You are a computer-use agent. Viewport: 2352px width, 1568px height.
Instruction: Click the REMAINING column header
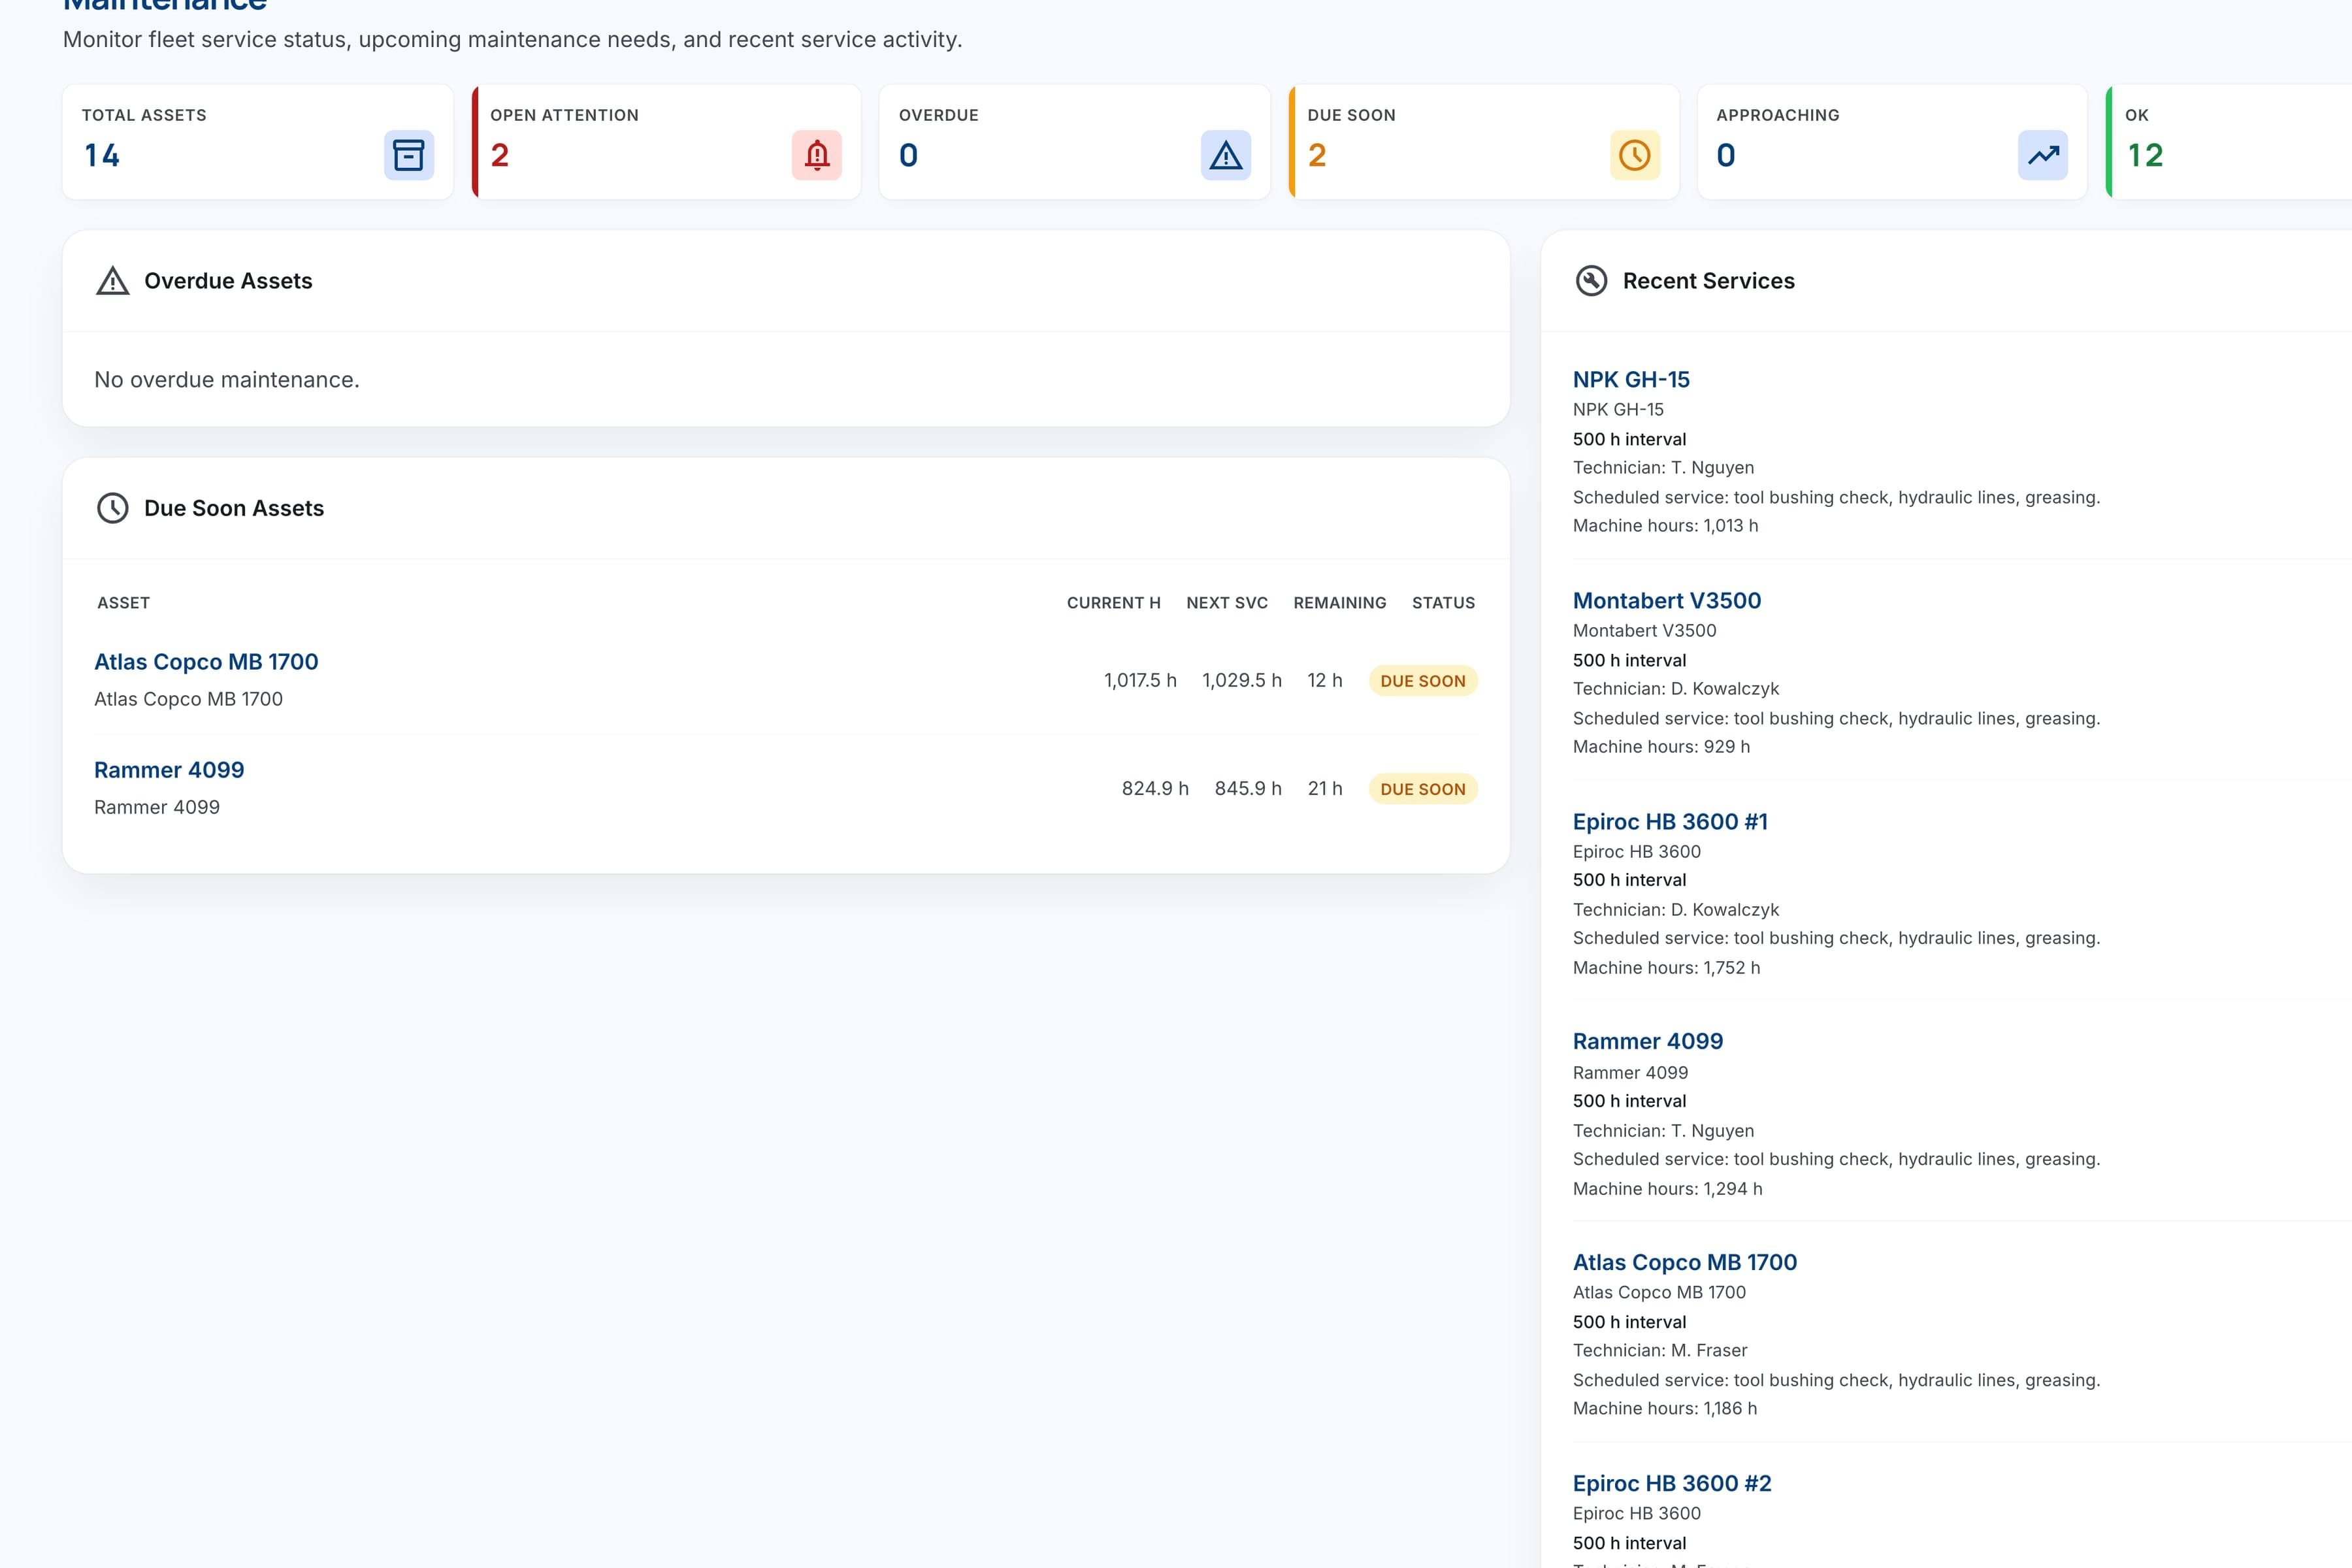[x=1340, y=603]
